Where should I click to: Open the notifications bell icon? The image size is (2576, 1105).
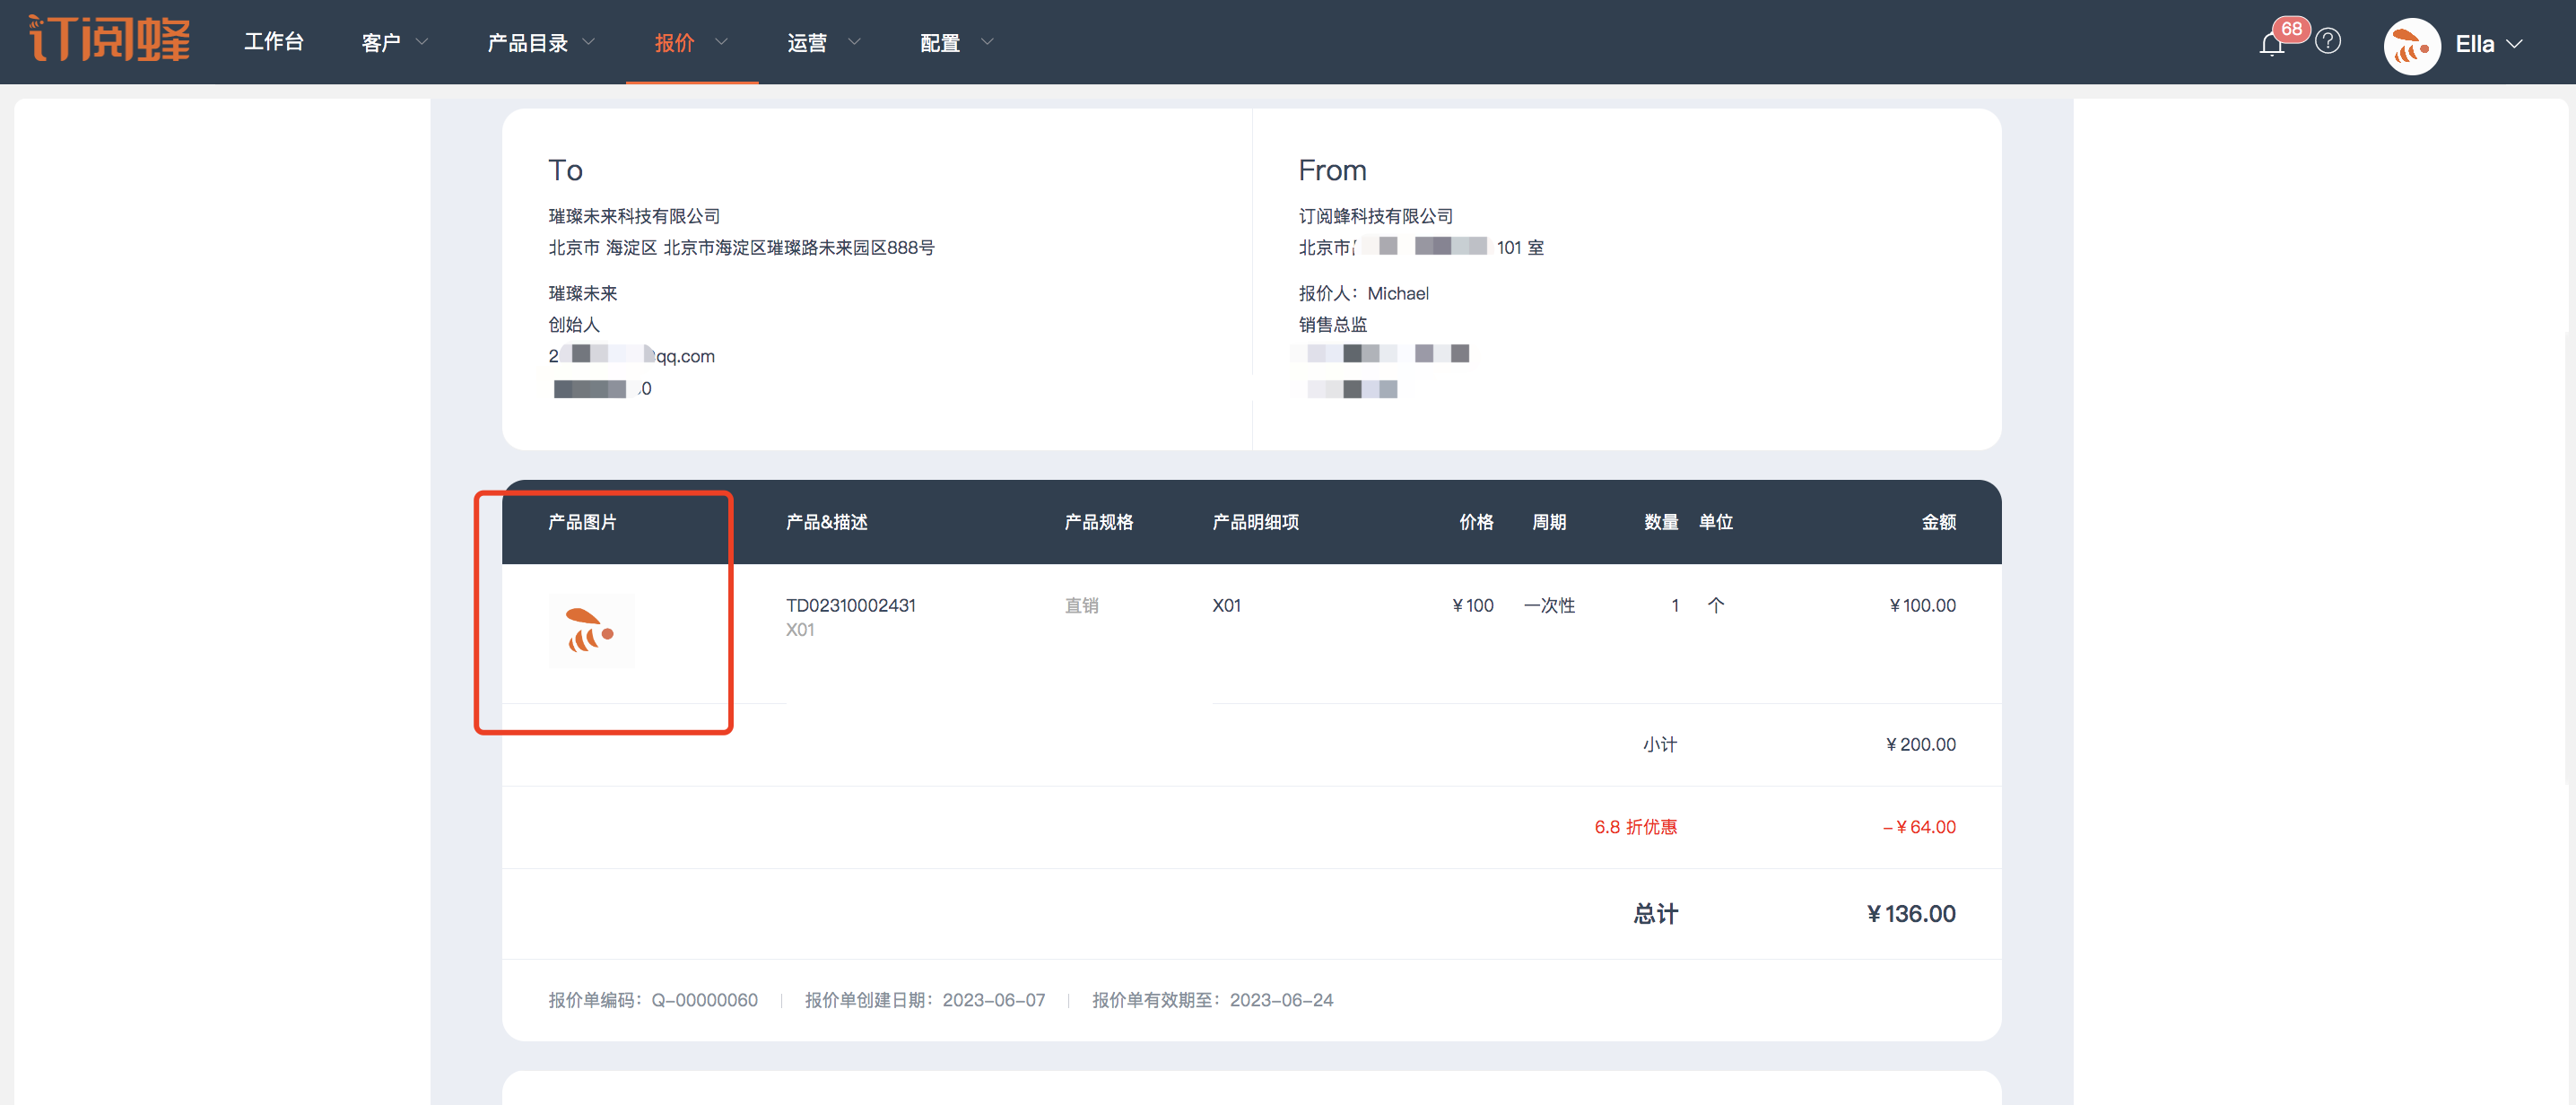pos(2271,44)
